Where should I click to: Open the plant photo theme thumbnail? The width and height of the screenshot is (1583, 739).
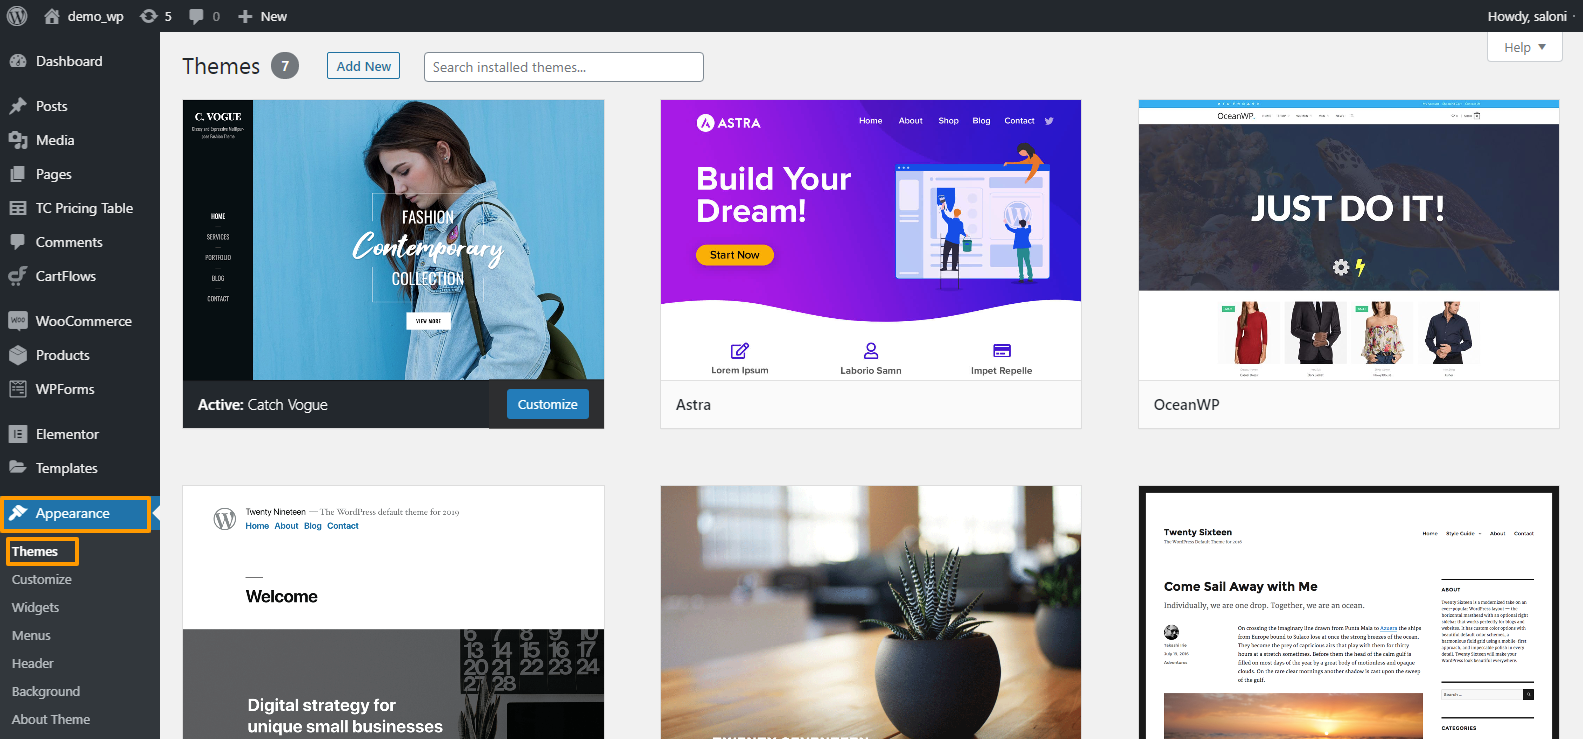[871, 613]
